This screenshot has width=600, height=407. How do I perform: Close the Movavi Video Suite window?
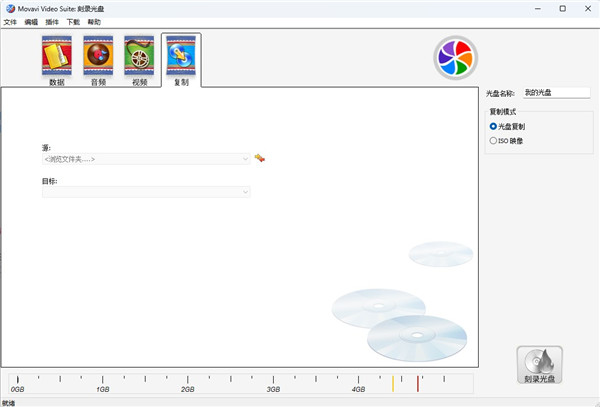click(x=588, y=8)
